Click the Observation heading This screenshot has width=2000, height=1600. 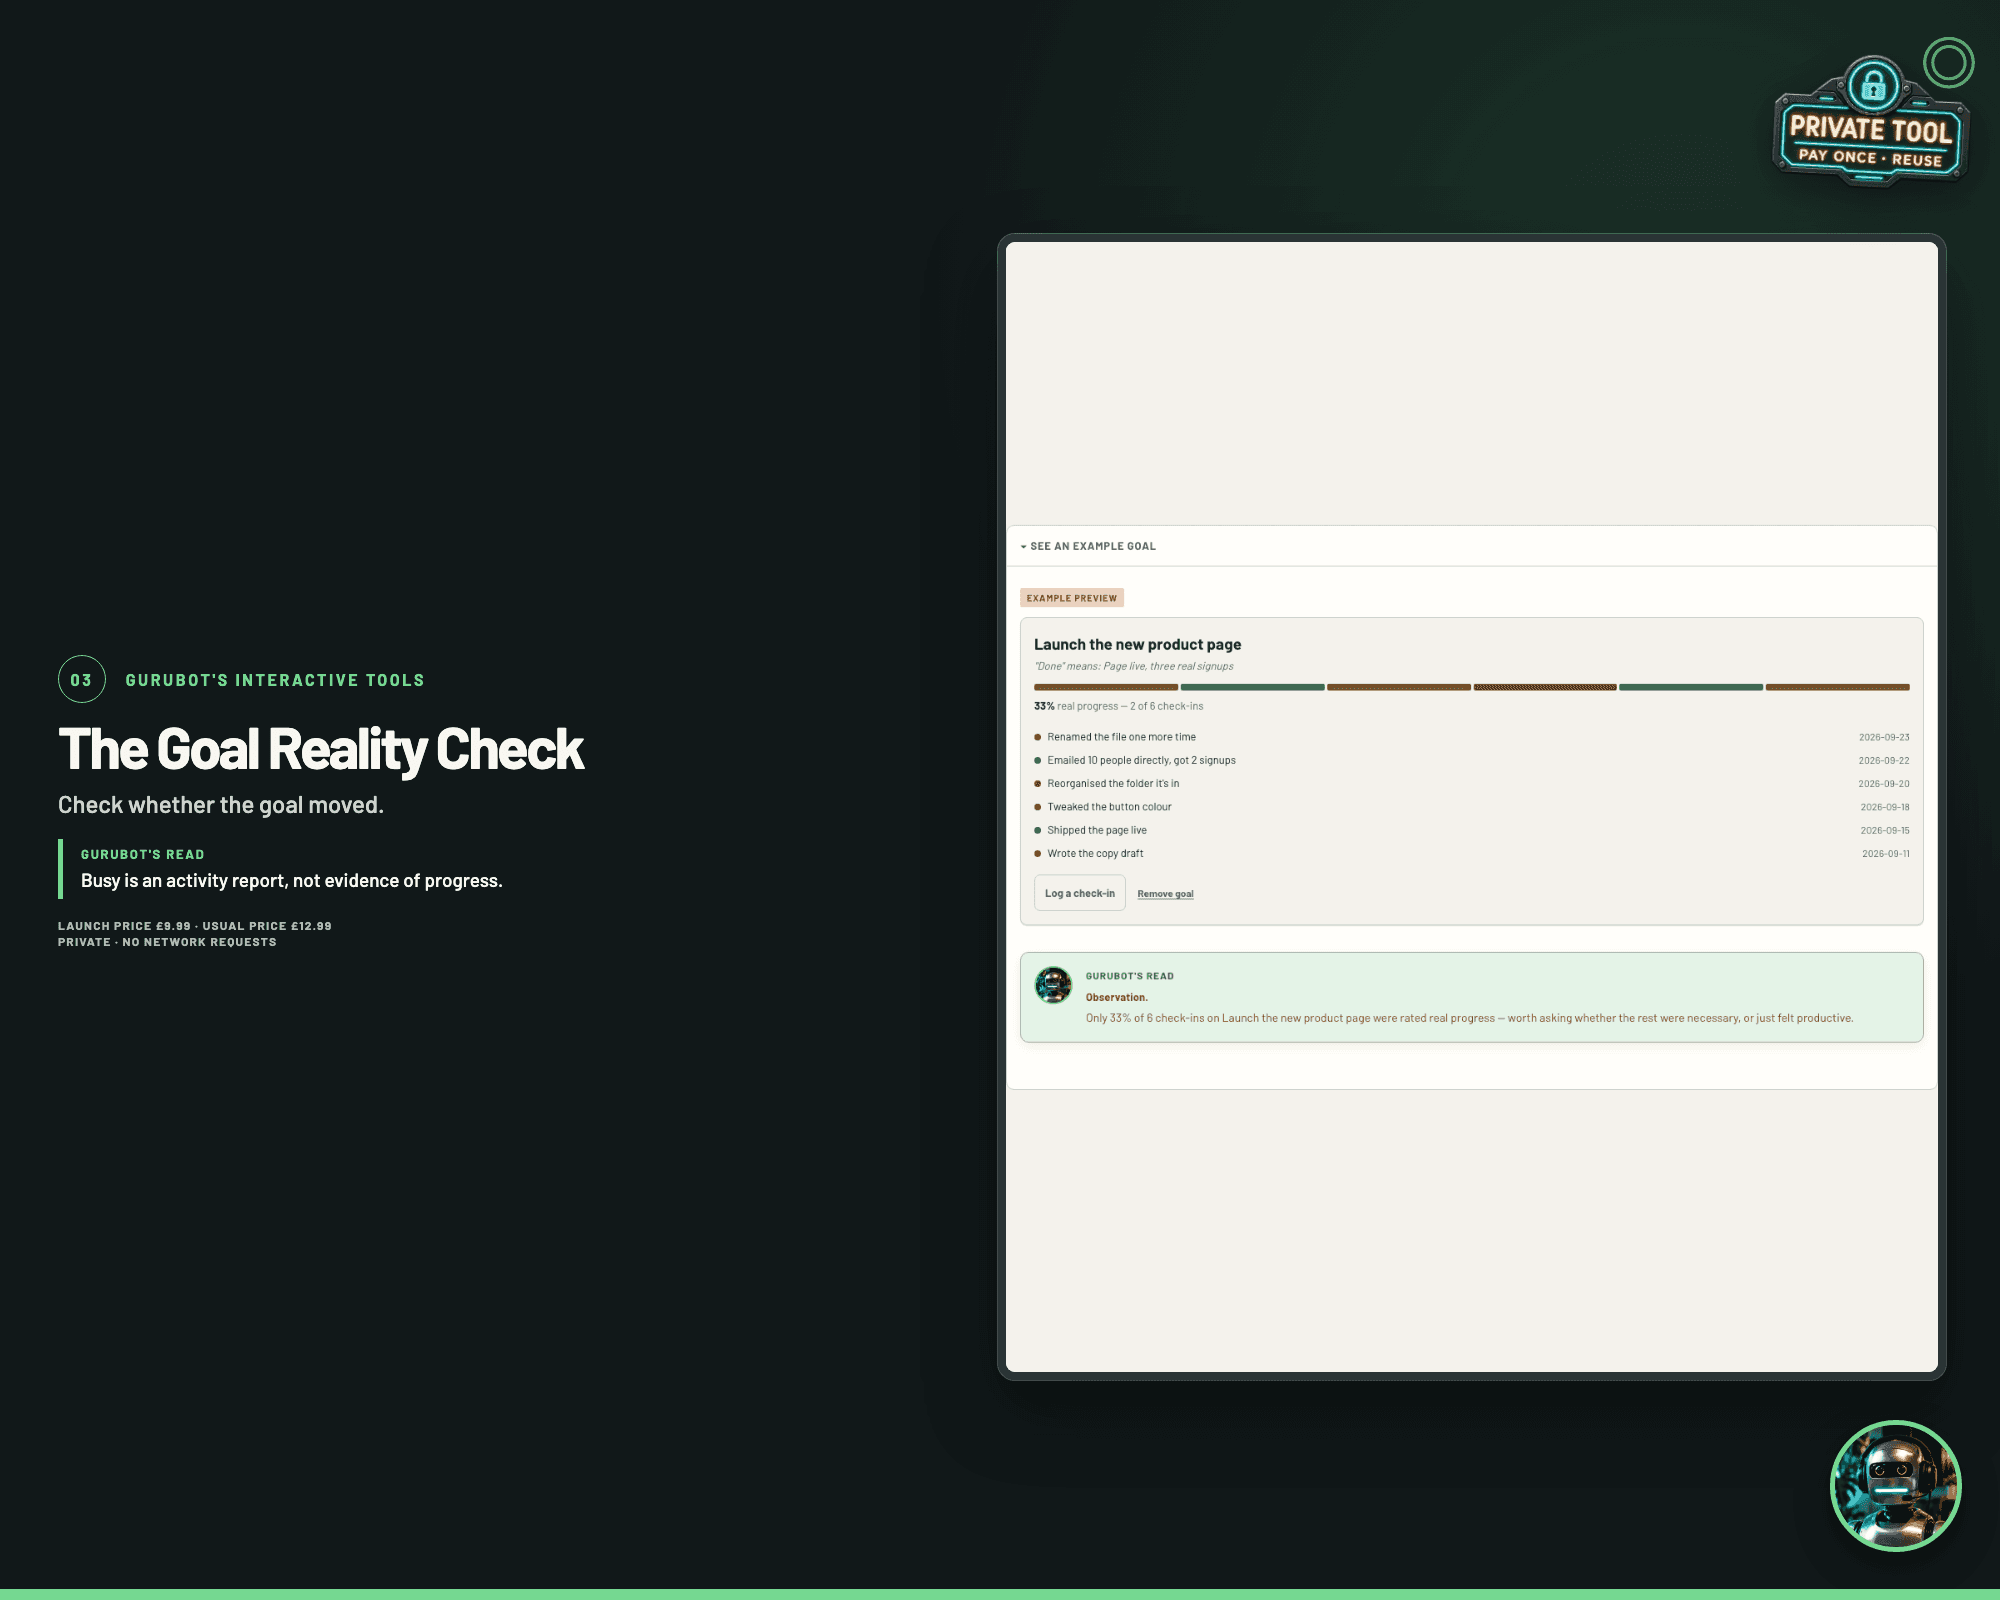pos(1117,997)
